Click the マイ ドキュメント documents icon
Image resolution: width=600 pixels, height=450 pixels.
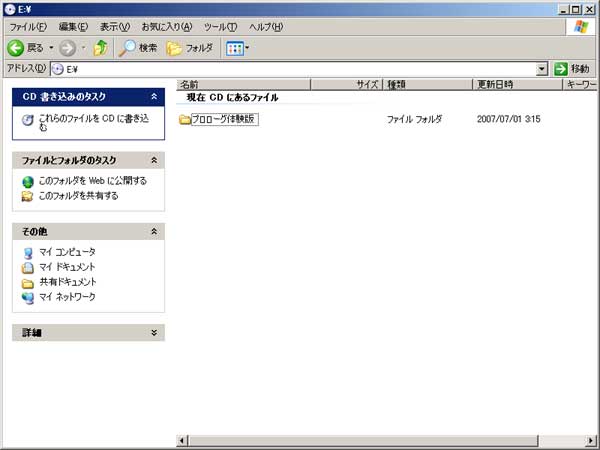point(28,268)
